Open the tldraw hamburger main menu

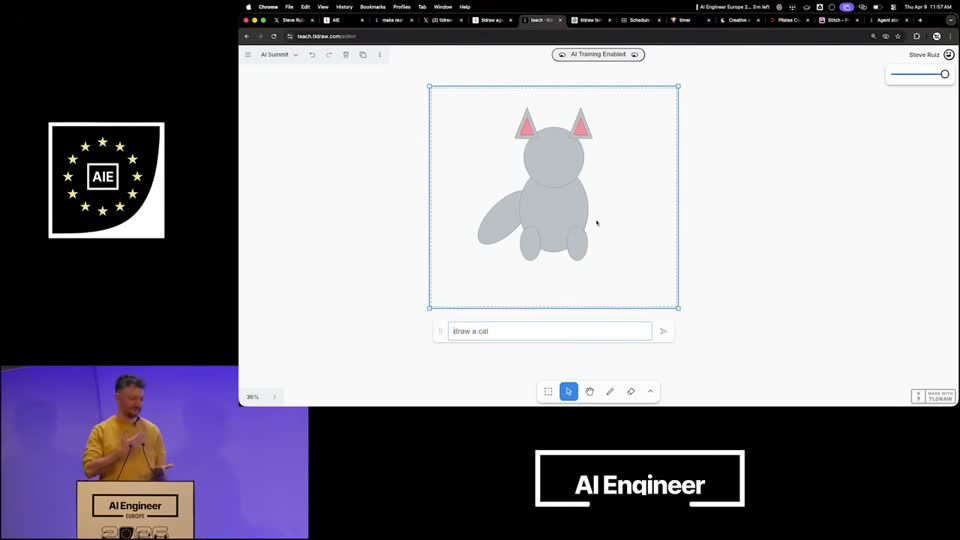[x=248, y=54]
